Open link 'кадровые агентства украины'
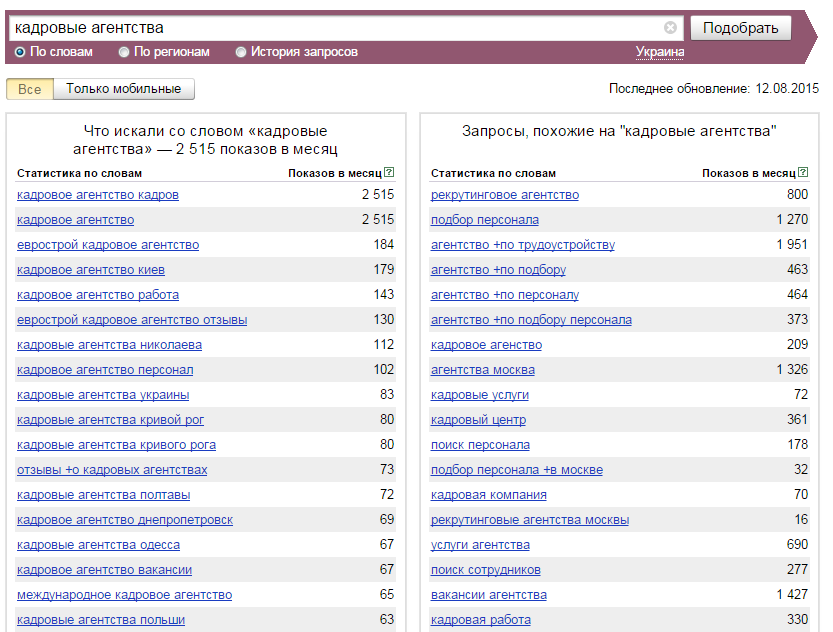This screenshot has height=632, width=833. tap(103, 395)
